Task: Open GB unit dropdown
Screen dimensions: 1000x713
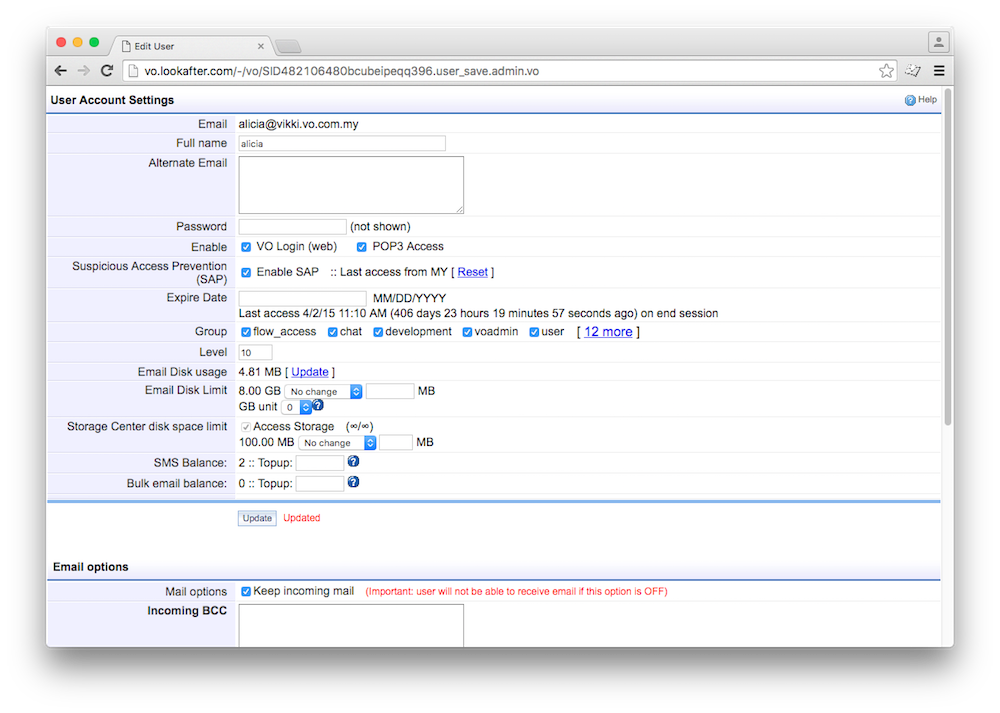Action: click(x=296, y=407)
